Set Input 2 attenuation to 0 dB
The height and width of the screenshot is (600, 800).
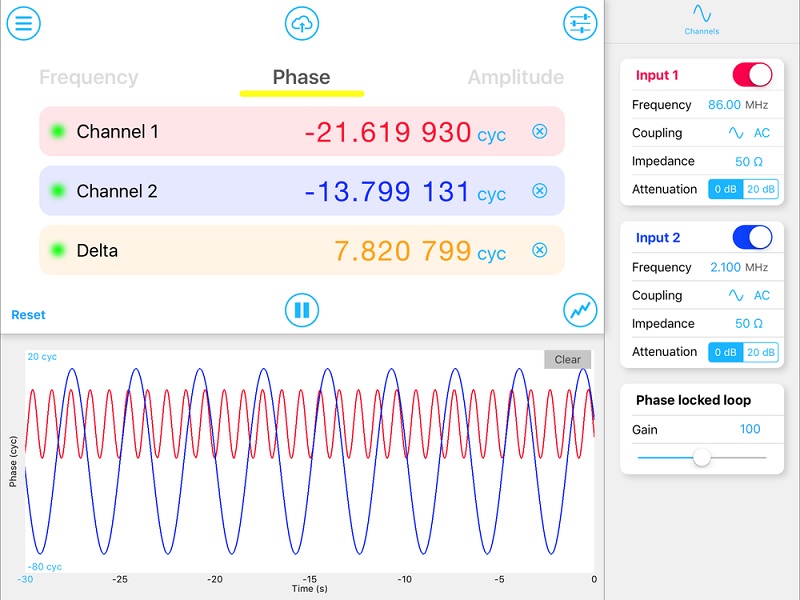point(726,352)
